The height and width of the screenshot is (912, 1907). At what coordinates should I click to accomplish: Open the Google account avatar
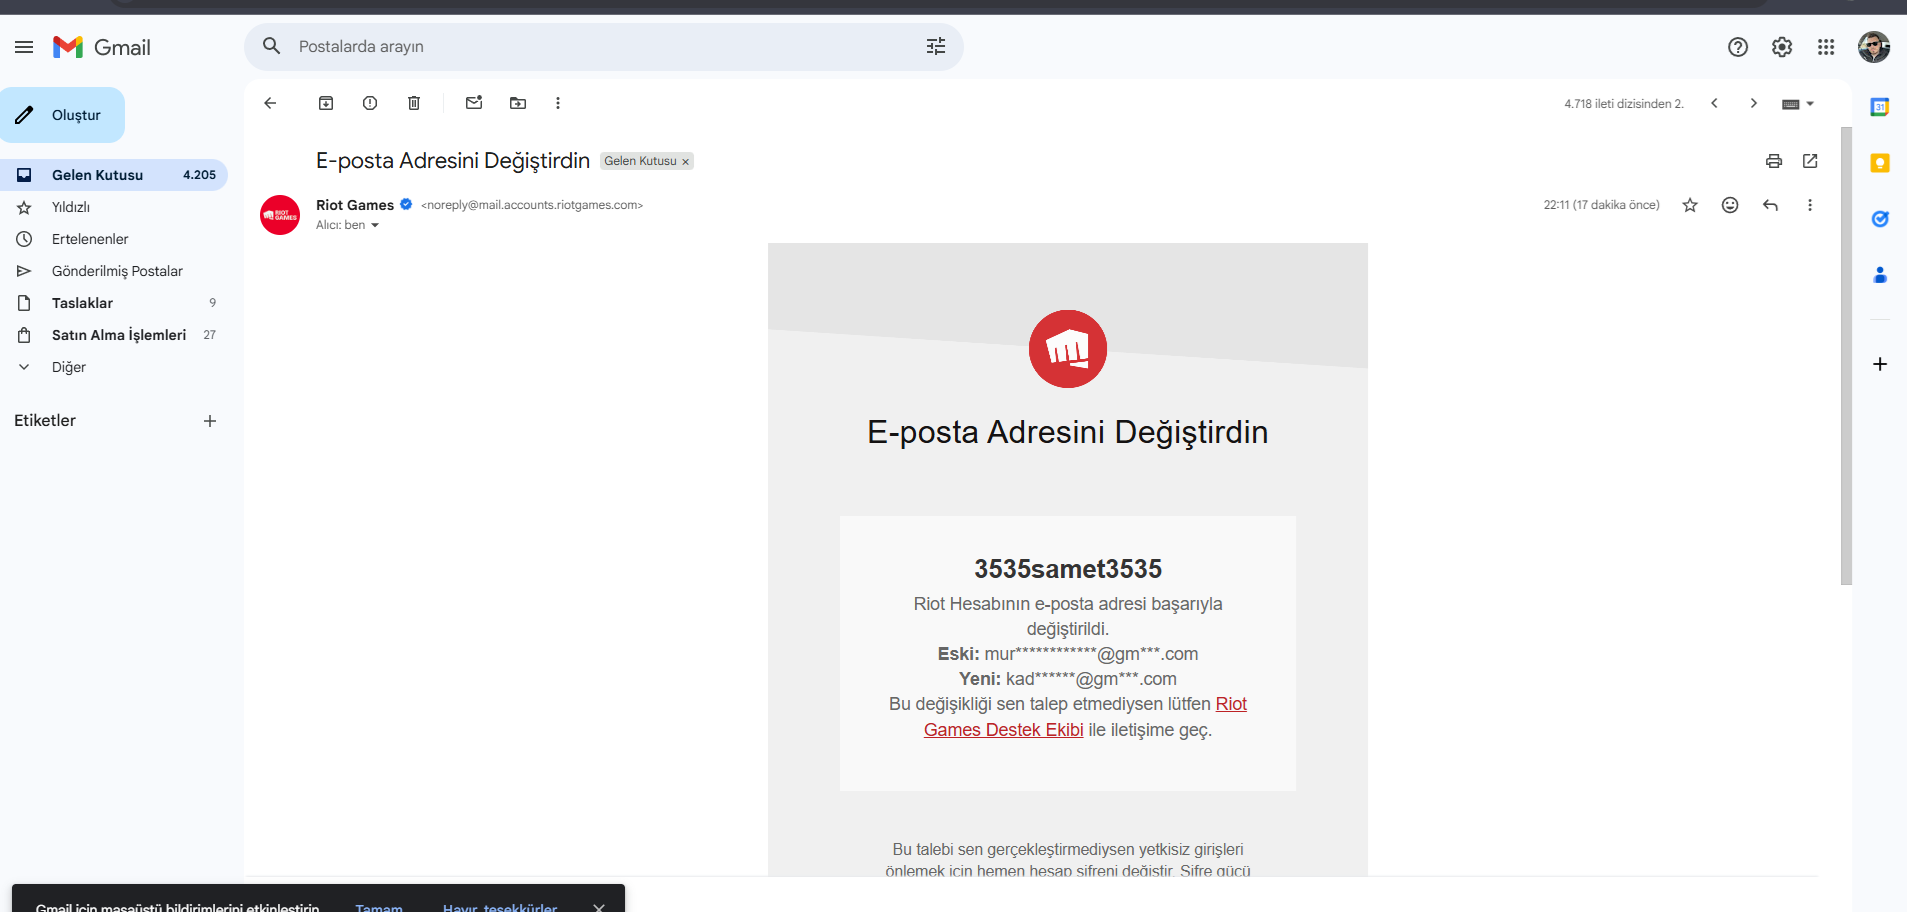click(x=1874, y=47)
